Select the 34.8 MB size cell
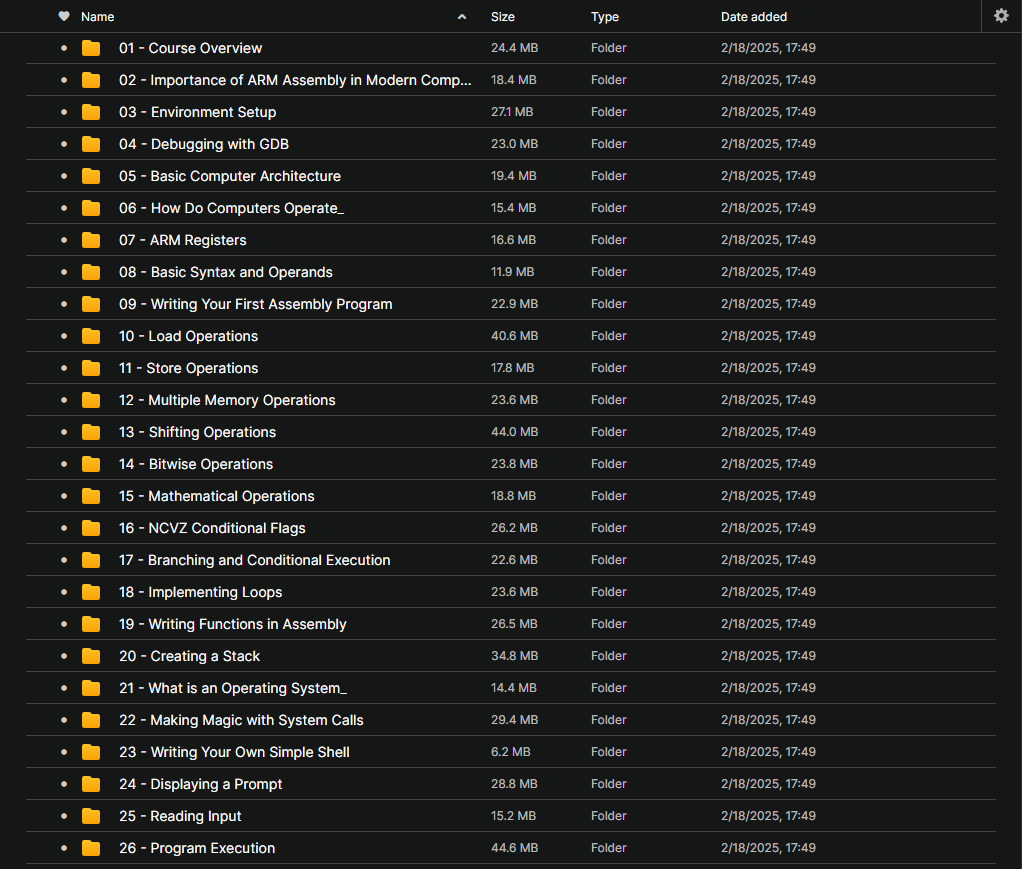Viewport: 1022px width, 869px height. click(514, 656)
